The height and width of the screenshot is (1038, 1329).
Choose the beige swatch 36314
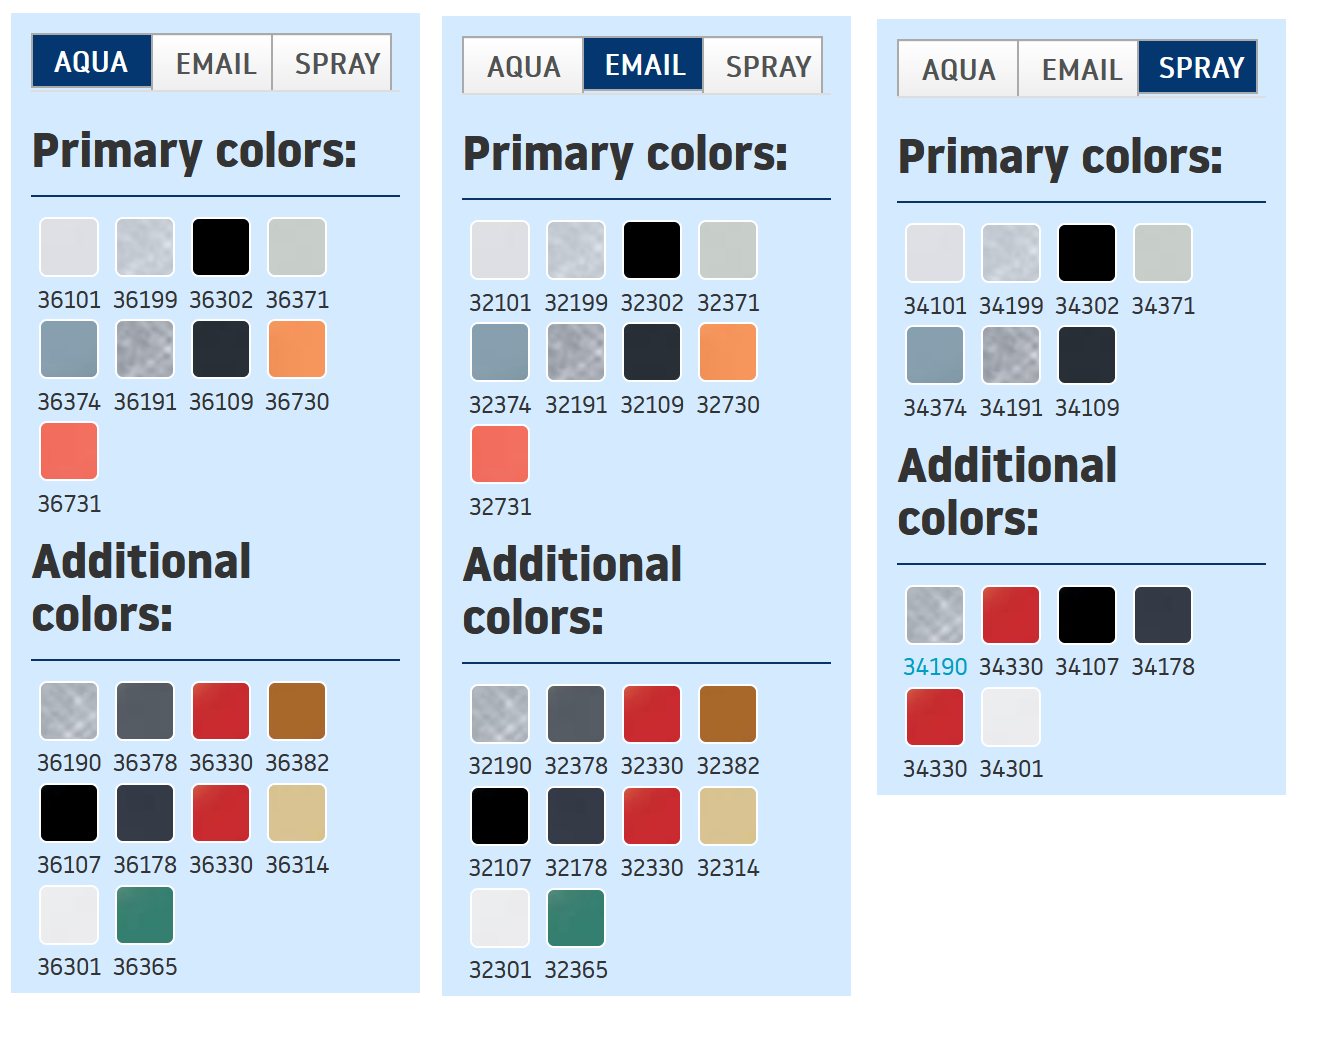click(x=297, y=813)
